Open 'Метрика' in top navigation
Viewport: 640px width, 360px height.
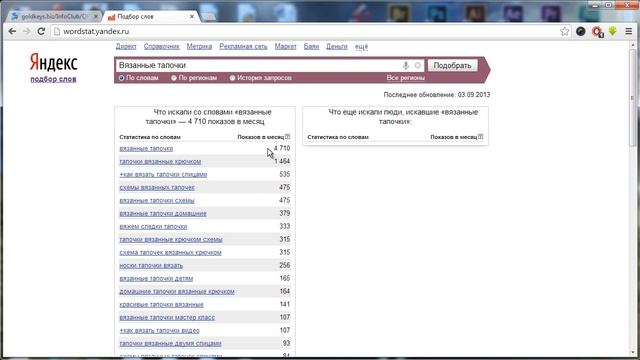199,47
